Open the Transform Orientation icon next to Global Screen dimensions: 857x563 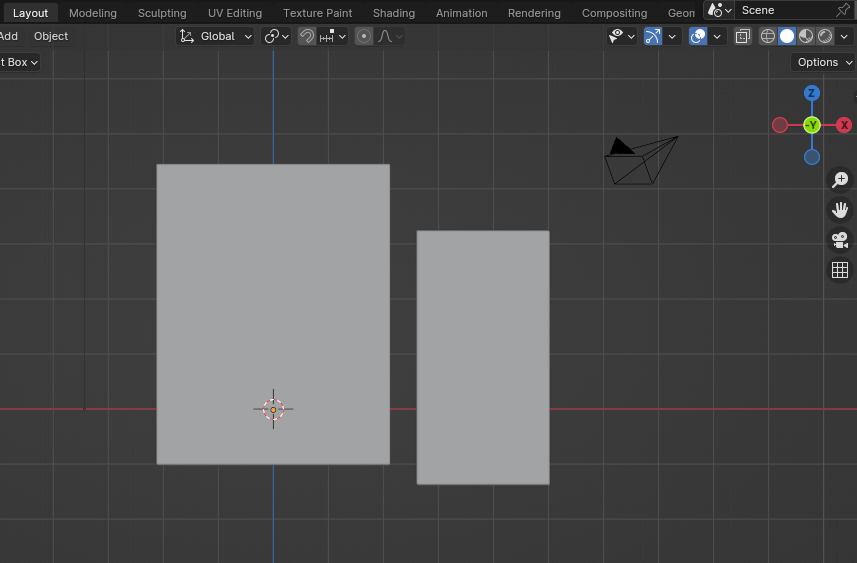click(x=187, y=36)
